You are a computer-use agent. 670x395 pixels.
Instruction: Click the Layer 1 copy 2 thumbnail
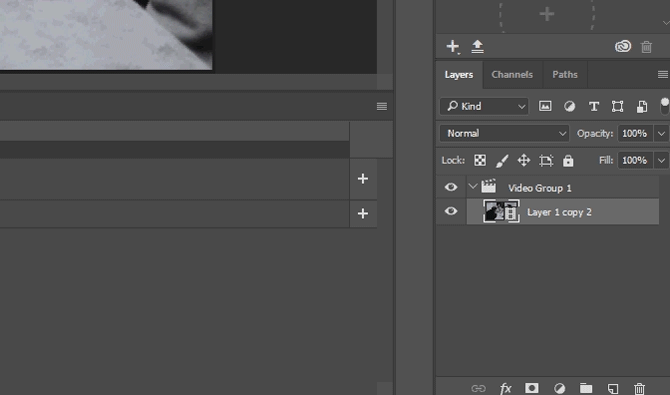[x=502, y=211]
